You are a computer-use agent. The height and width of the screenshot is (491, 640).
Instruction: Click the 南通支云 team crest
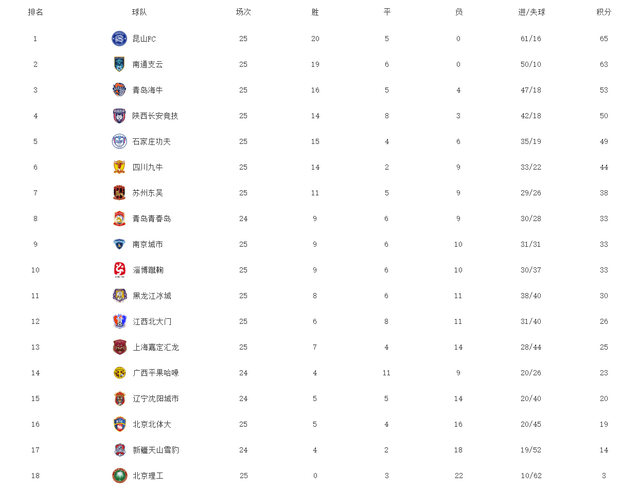[x=119, y=64]
